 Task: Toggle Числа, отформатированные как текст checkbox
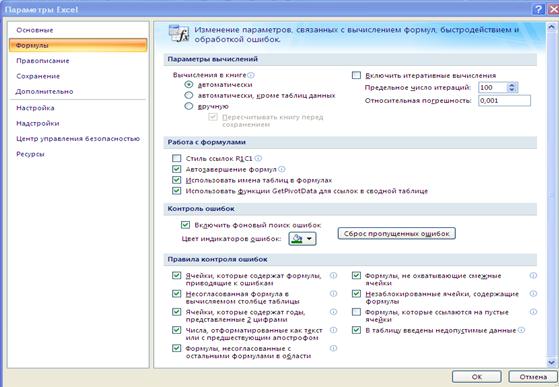coord(176,330)
